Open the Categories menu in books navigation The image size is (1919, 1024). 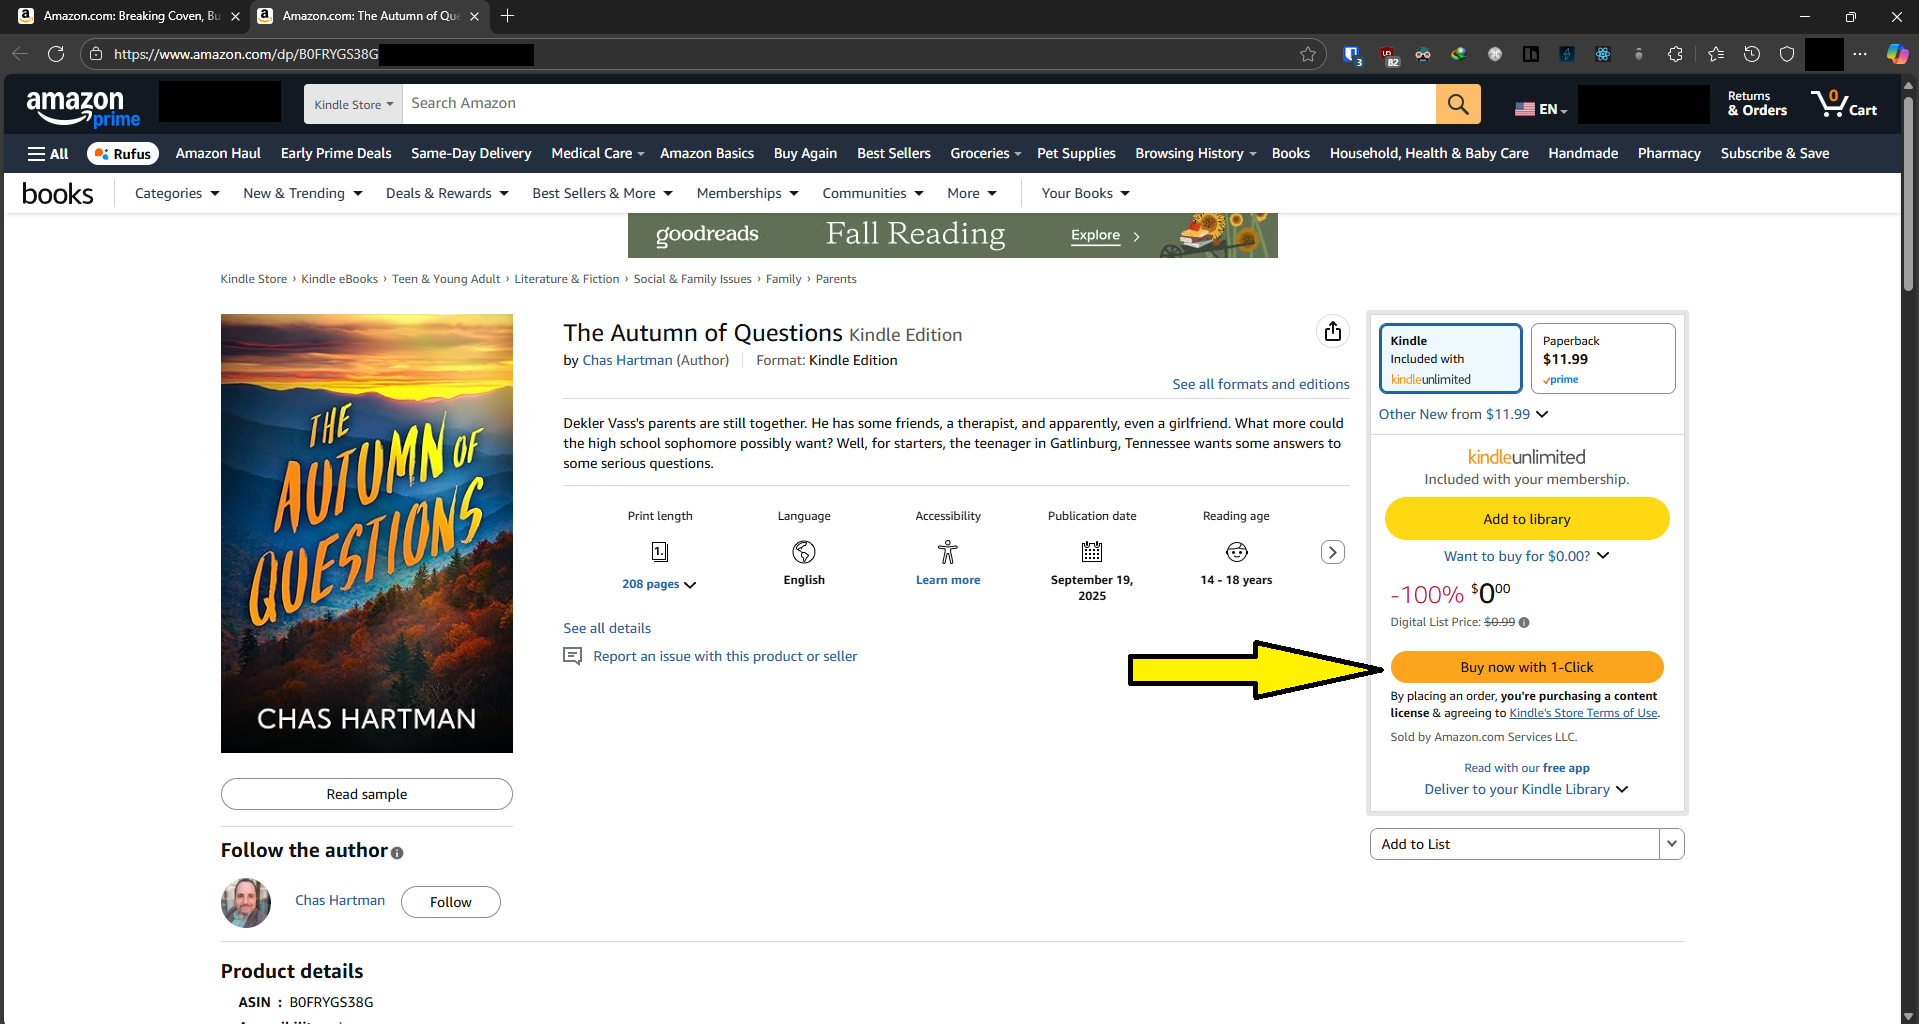coord(176,193)
